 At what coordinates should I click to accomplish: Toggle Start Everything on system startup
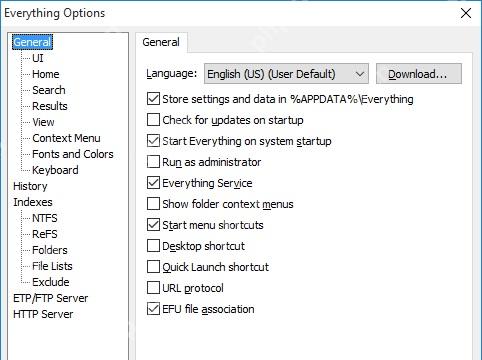[x=153, y=141]
